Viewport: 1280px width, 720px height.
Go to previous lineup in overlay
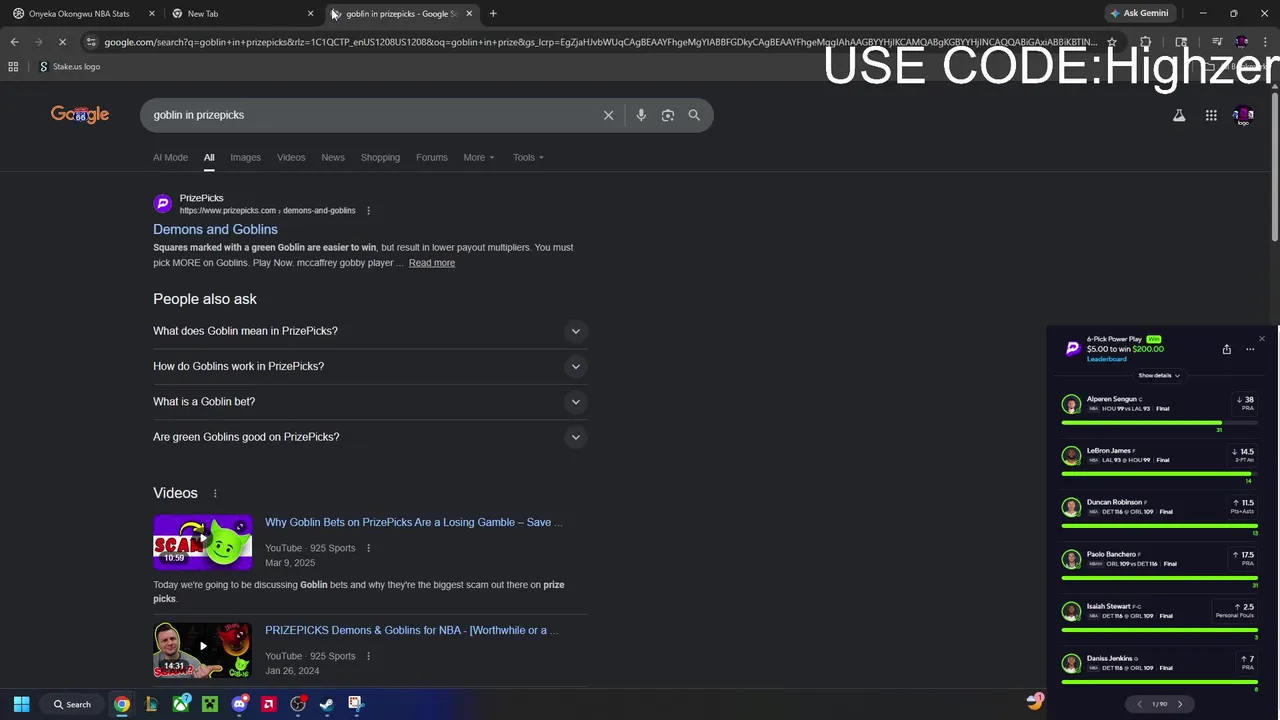(1139, 704)
